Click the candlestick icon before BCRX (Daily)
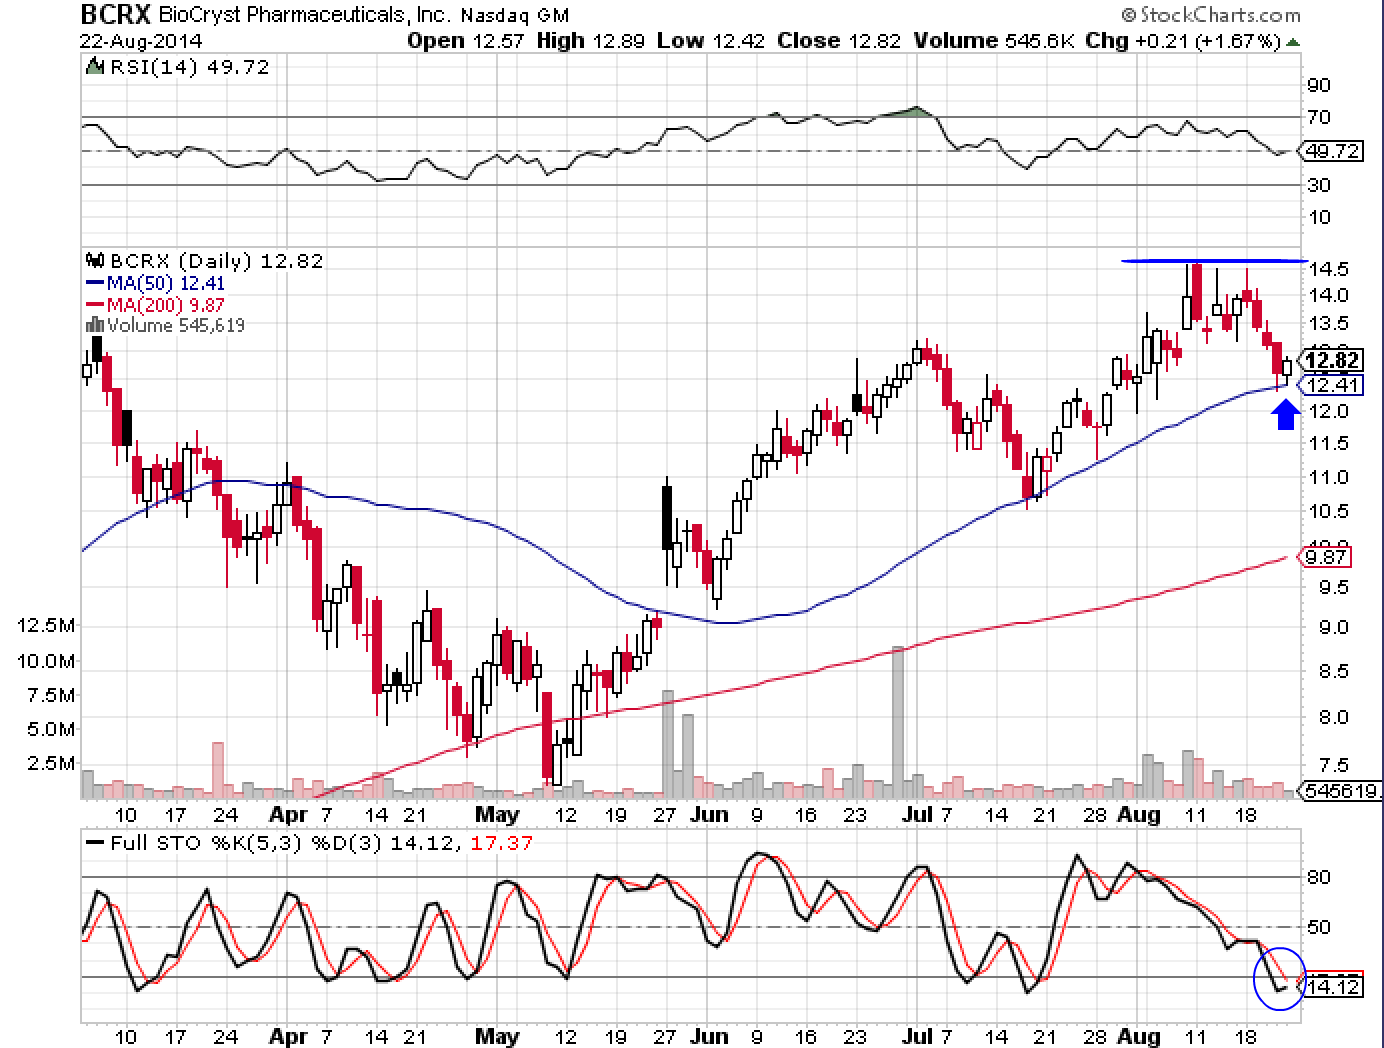1384x1048 pixels. pos(95,261)
